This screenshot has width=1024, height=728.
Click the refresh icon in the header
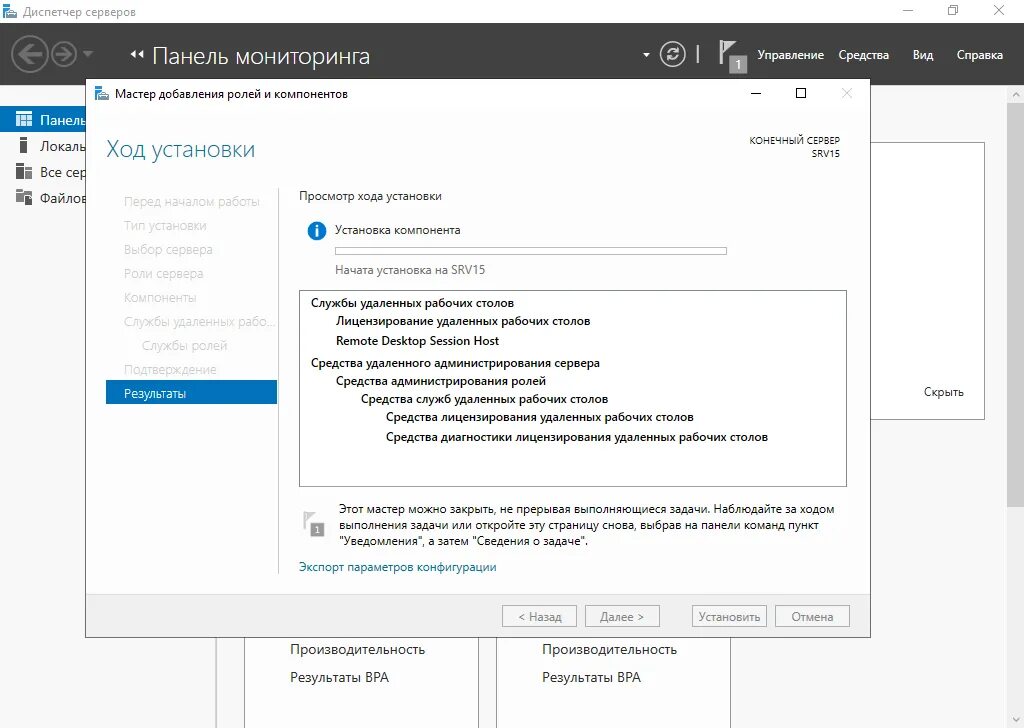tap(673, 54)
